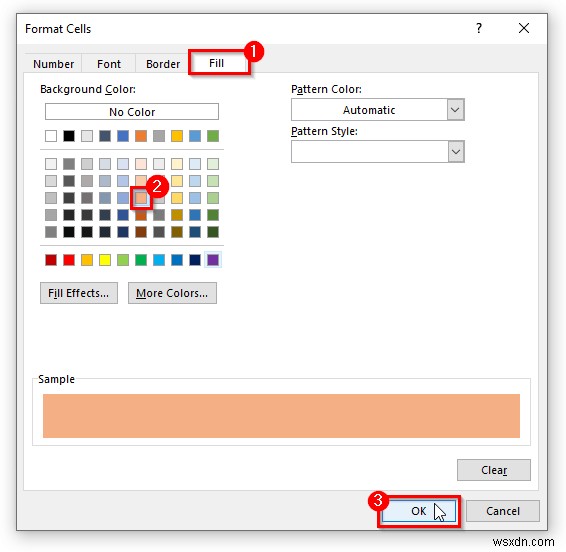
Task: Open More Colors dialog
Action: click(x=172, y=293)
